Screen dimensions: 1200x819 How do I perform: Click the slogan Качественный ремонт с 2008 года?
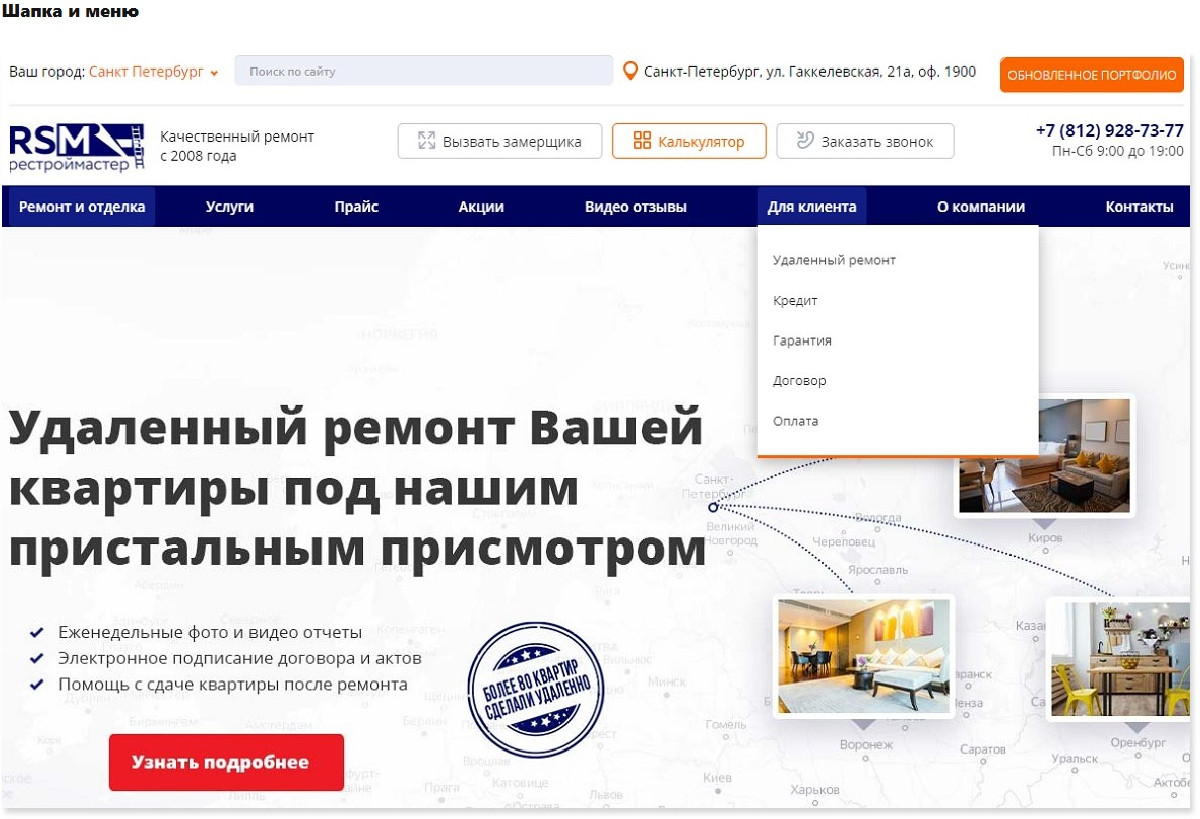(237, 146)
